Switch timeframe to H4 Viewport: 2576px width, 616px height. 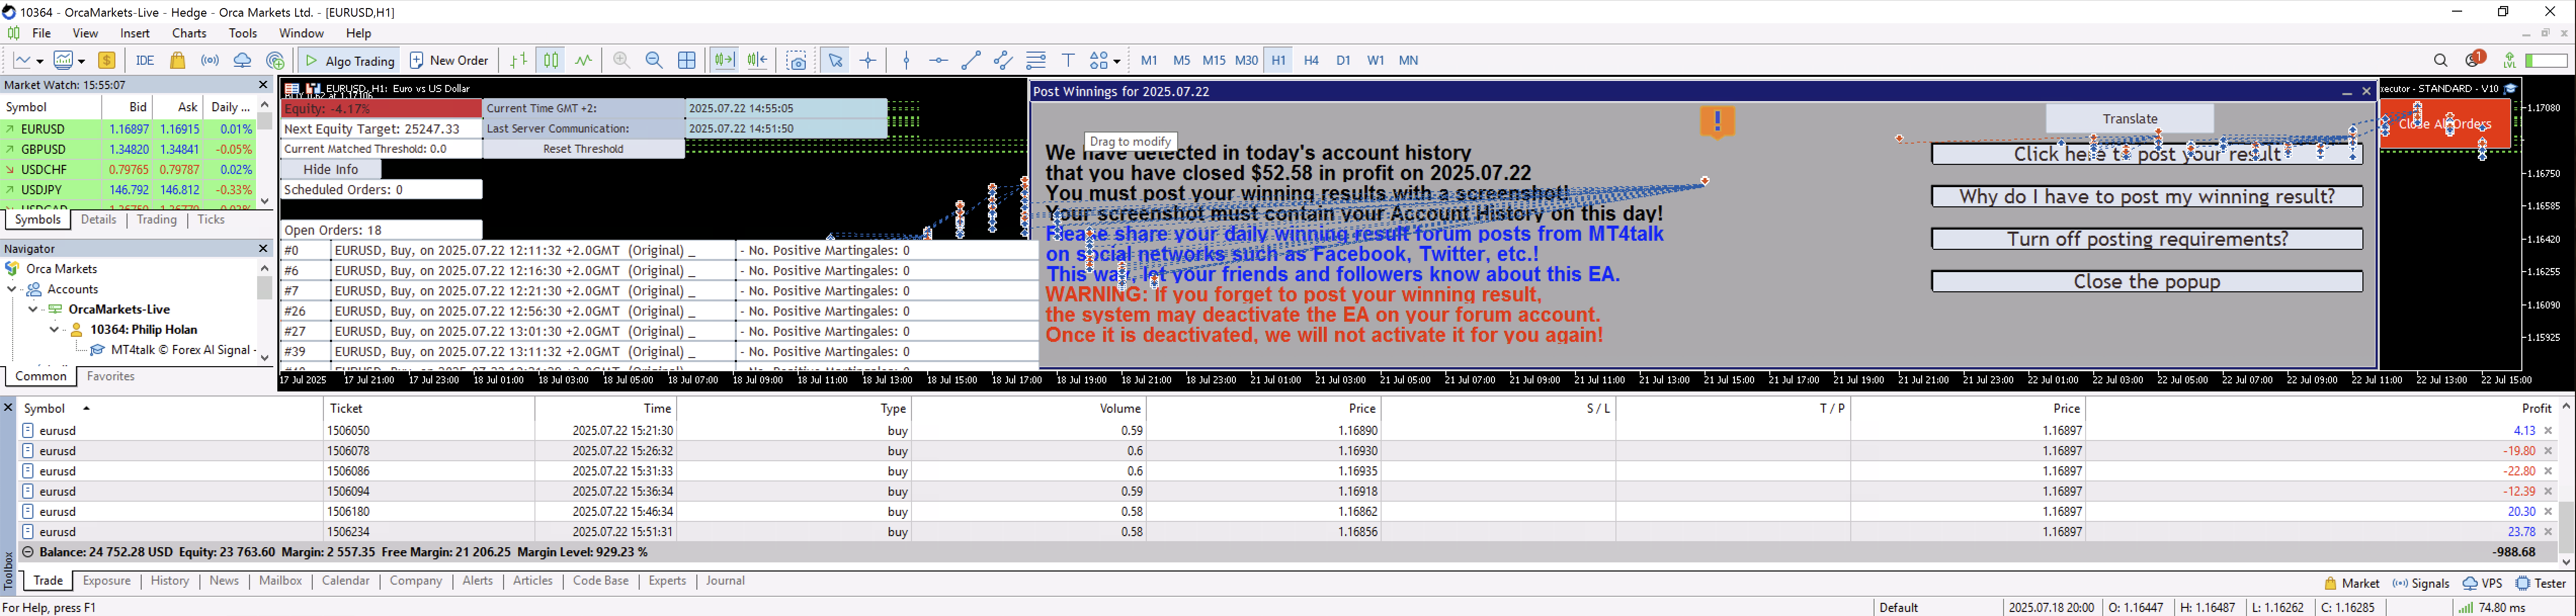pyautogui.click(x=1311, y=61)
